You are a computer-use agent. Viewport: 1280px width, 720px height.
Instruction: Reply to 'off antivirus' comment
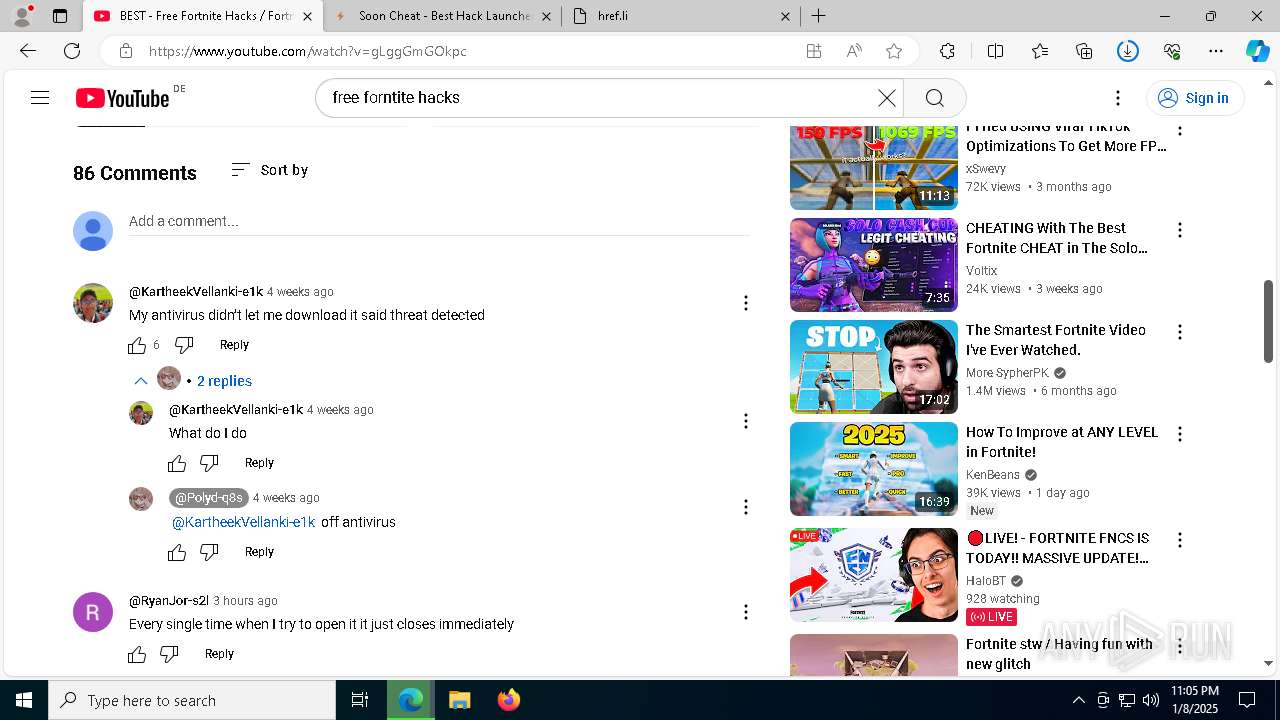click(x=259, y=552)
